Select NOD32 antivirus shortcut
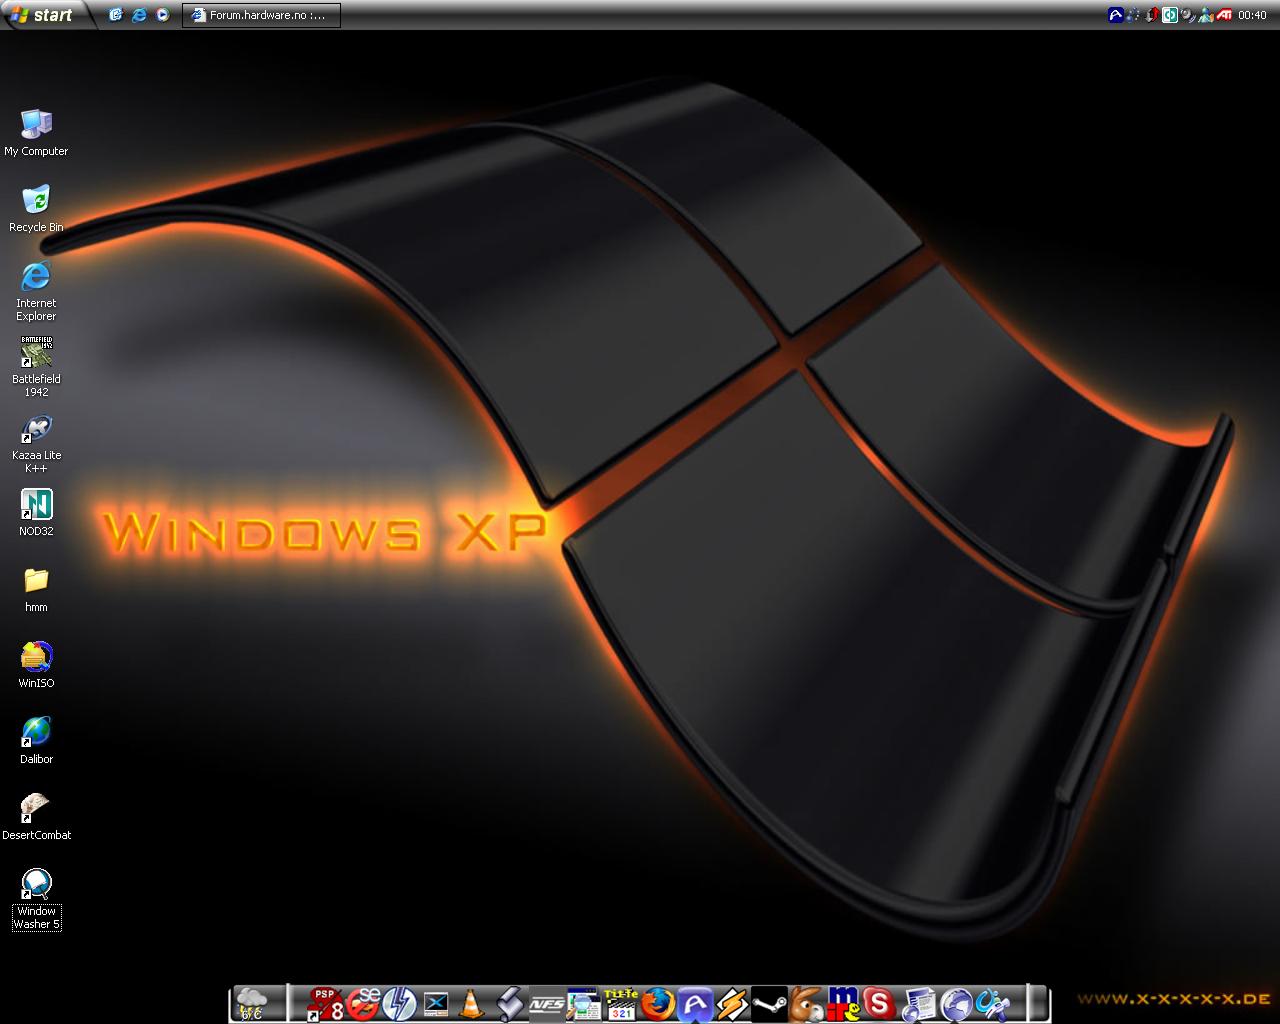Viewport: 1280px width, 1024px height. point(36,513)
